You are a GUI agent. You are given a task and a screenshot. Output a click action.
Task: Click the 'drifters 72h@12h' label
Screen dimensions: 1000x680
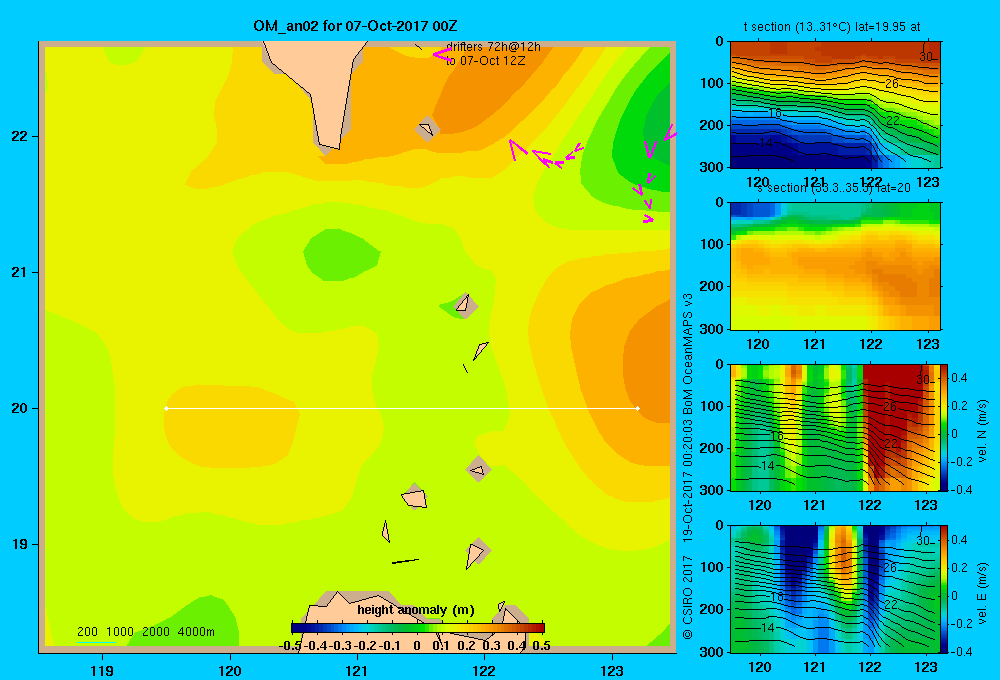493,47
